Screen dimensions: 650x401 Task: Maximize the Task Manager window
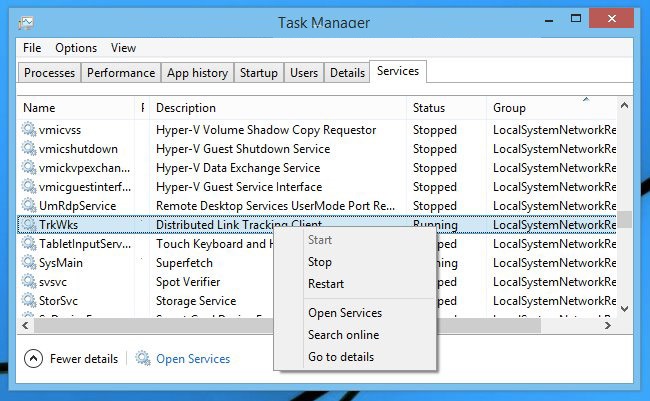576,18
